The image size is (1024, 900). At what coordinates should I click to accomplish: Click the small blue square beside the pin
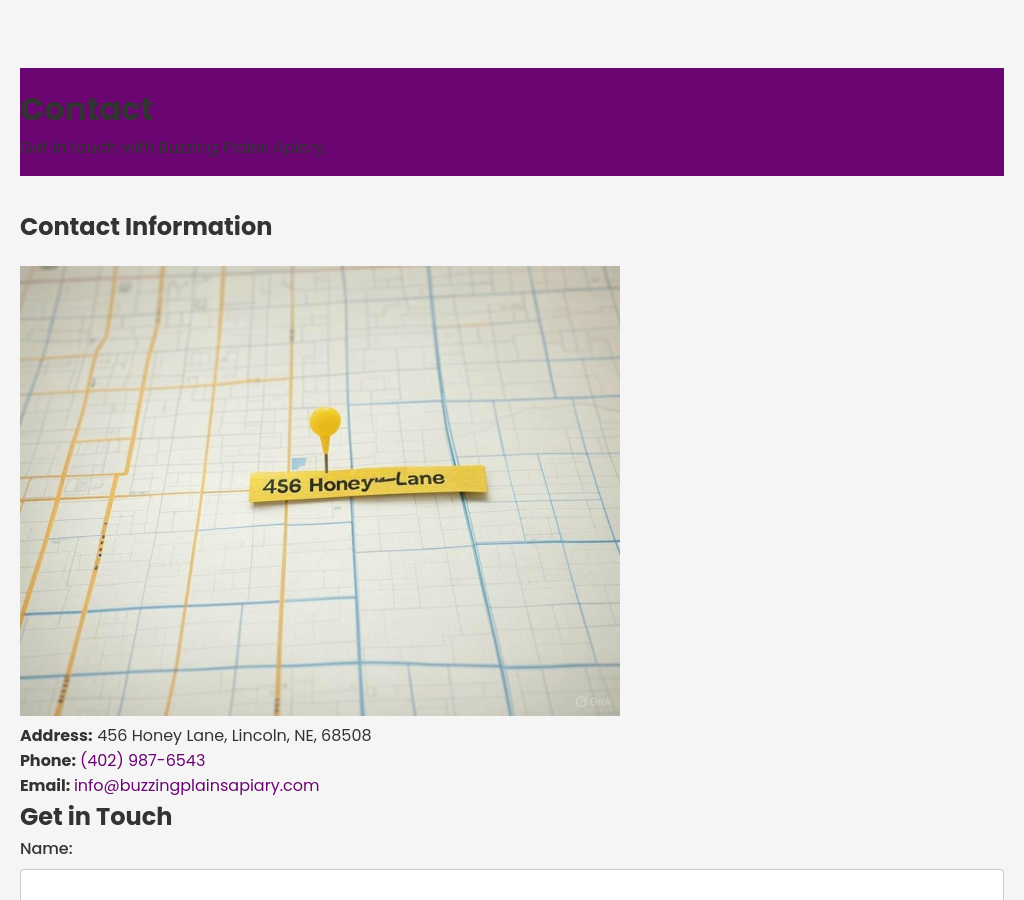298,464
